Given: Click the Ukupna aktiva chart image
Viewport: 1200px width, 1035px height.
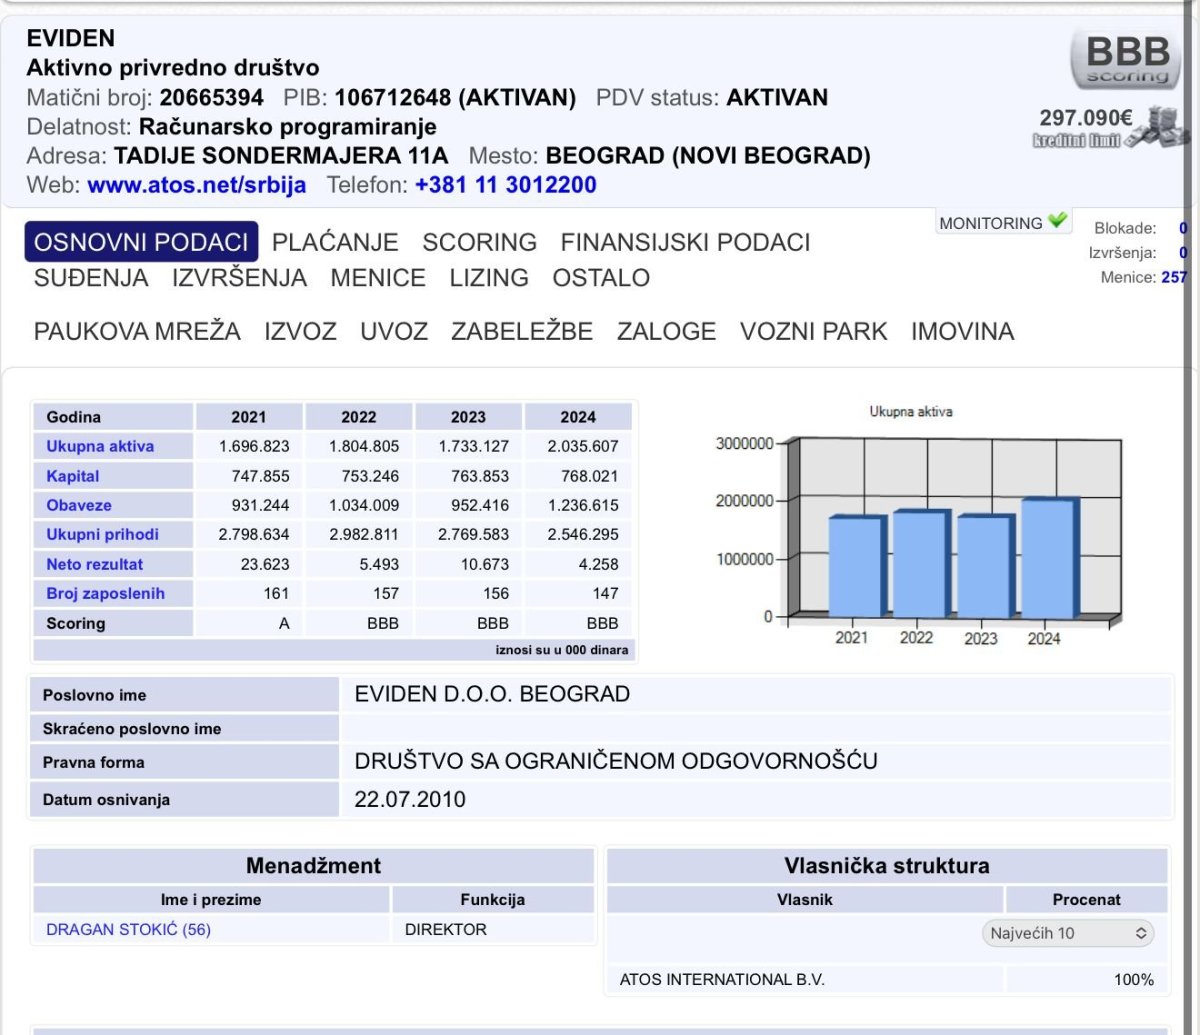Looking at the screenshot, I should (910, 525).
